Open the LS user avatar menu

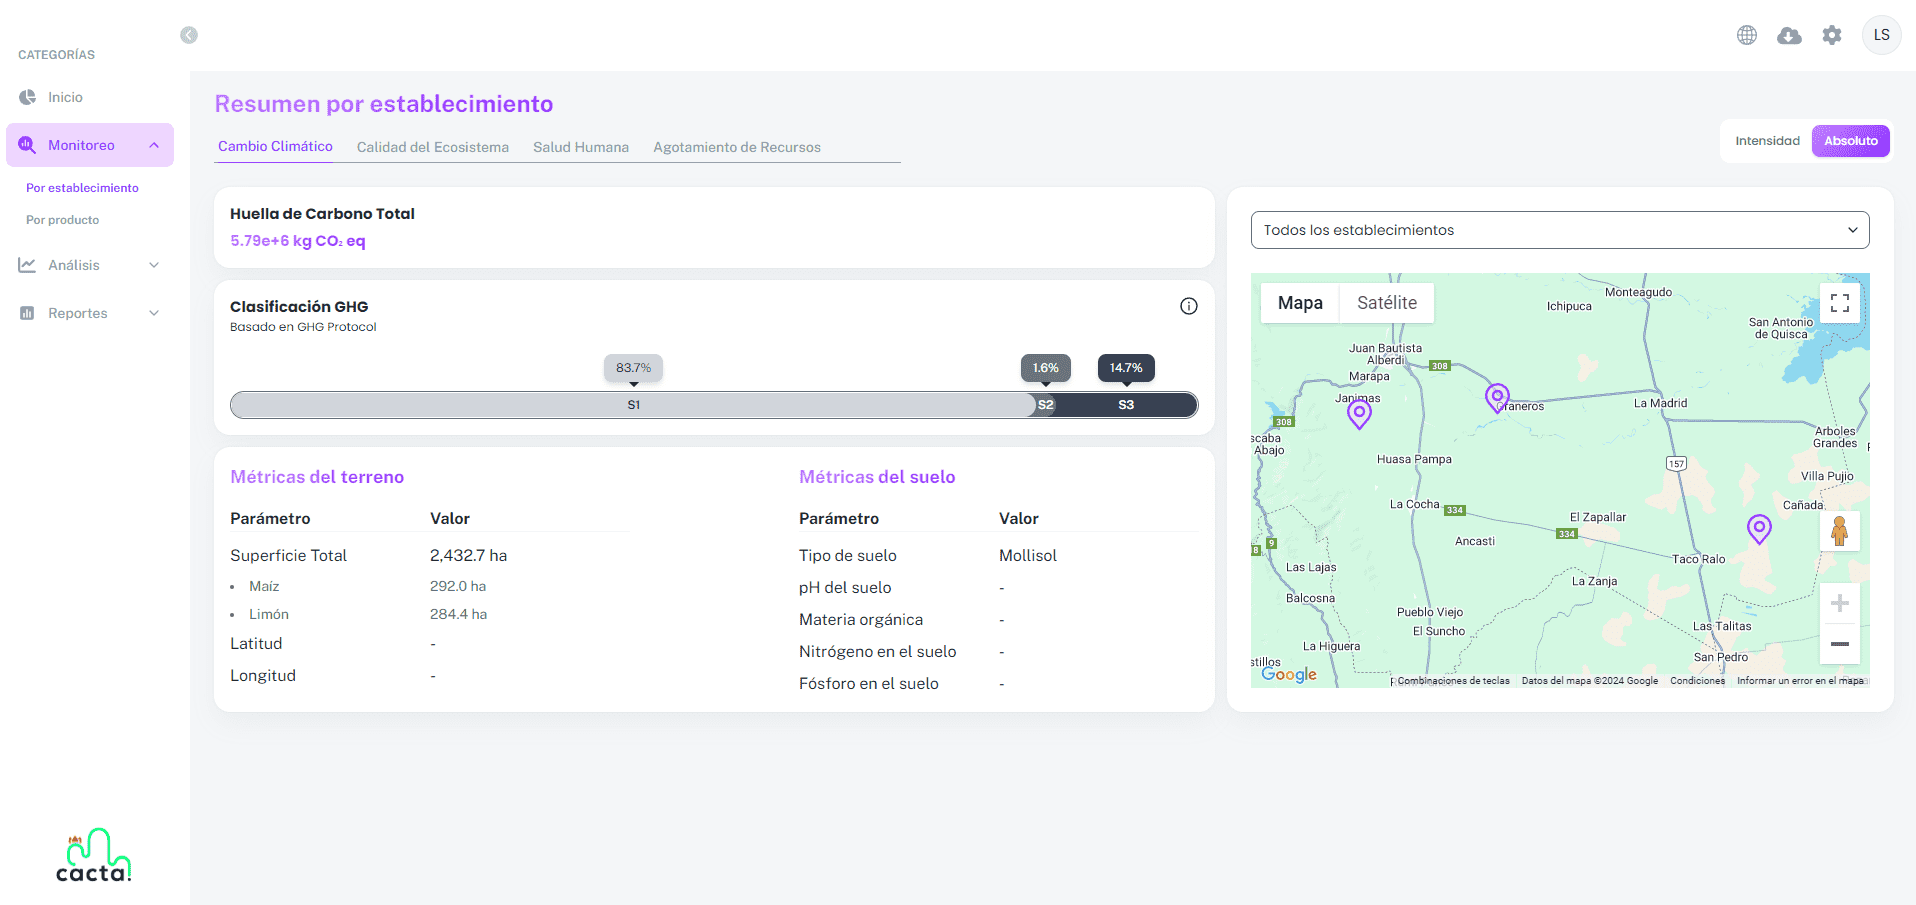coord(1881,35)
